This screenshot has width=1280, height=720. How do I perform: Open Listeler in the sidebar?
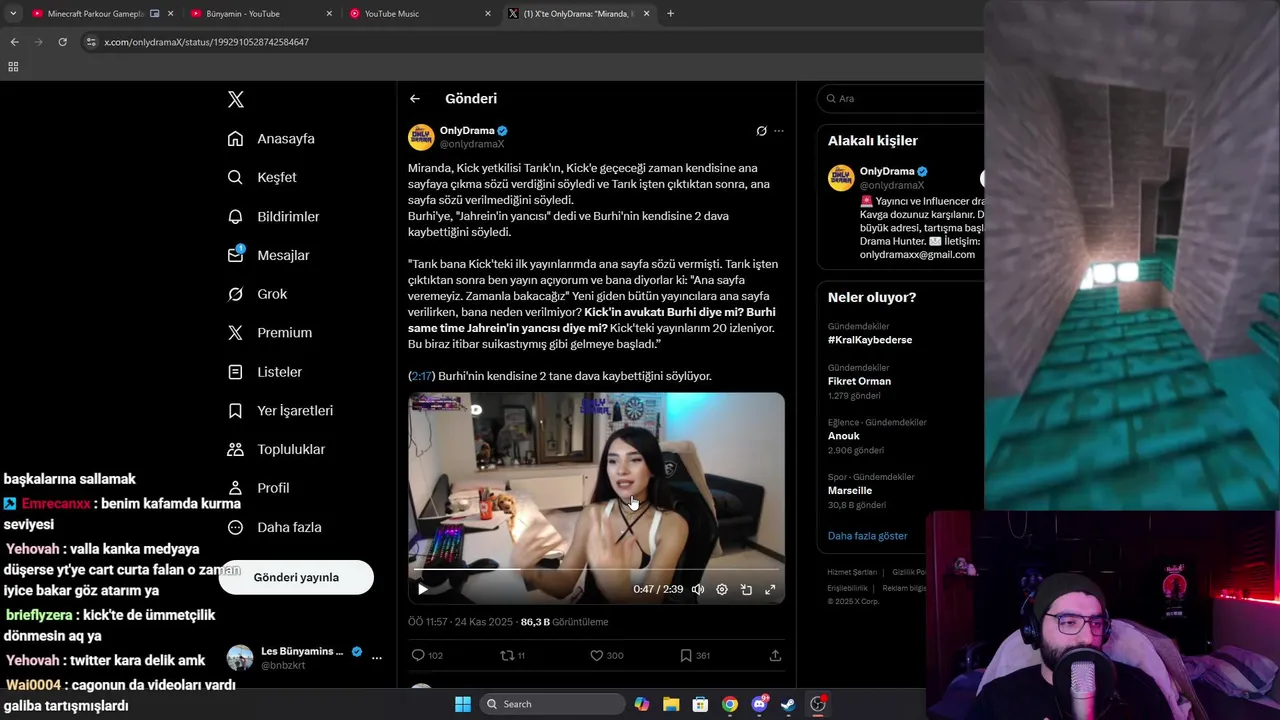[x=264, y=371]
